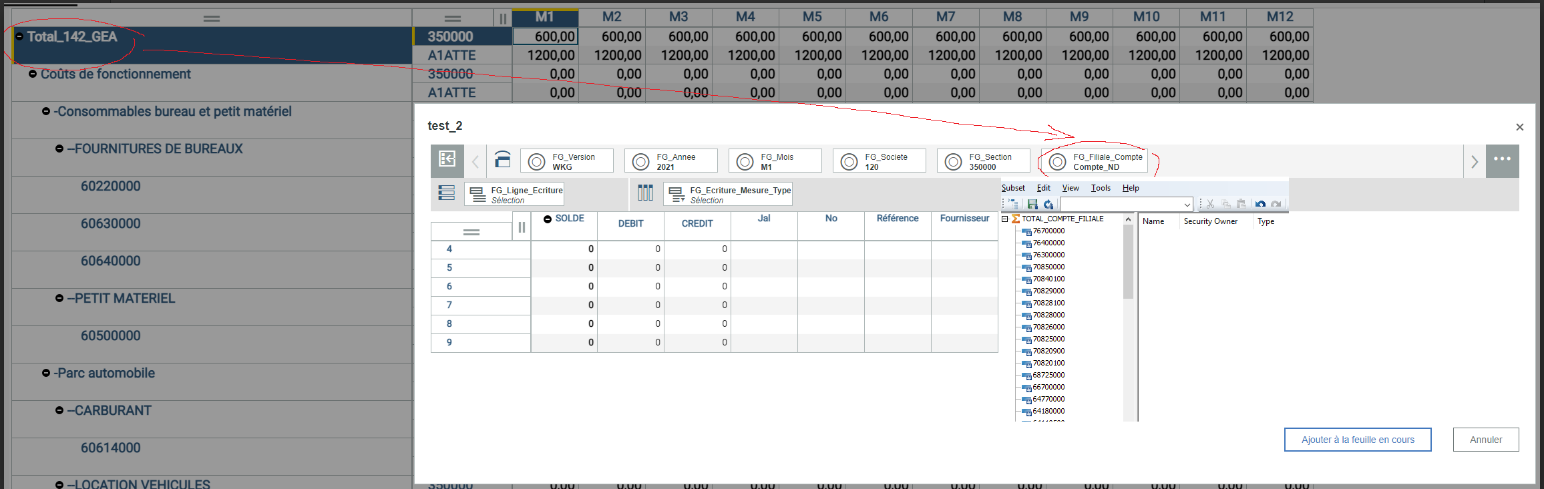Click the overview tree icon in test_2 toolbar
This screenshot has width=1544, height=489.
click(x=447, y=160)
